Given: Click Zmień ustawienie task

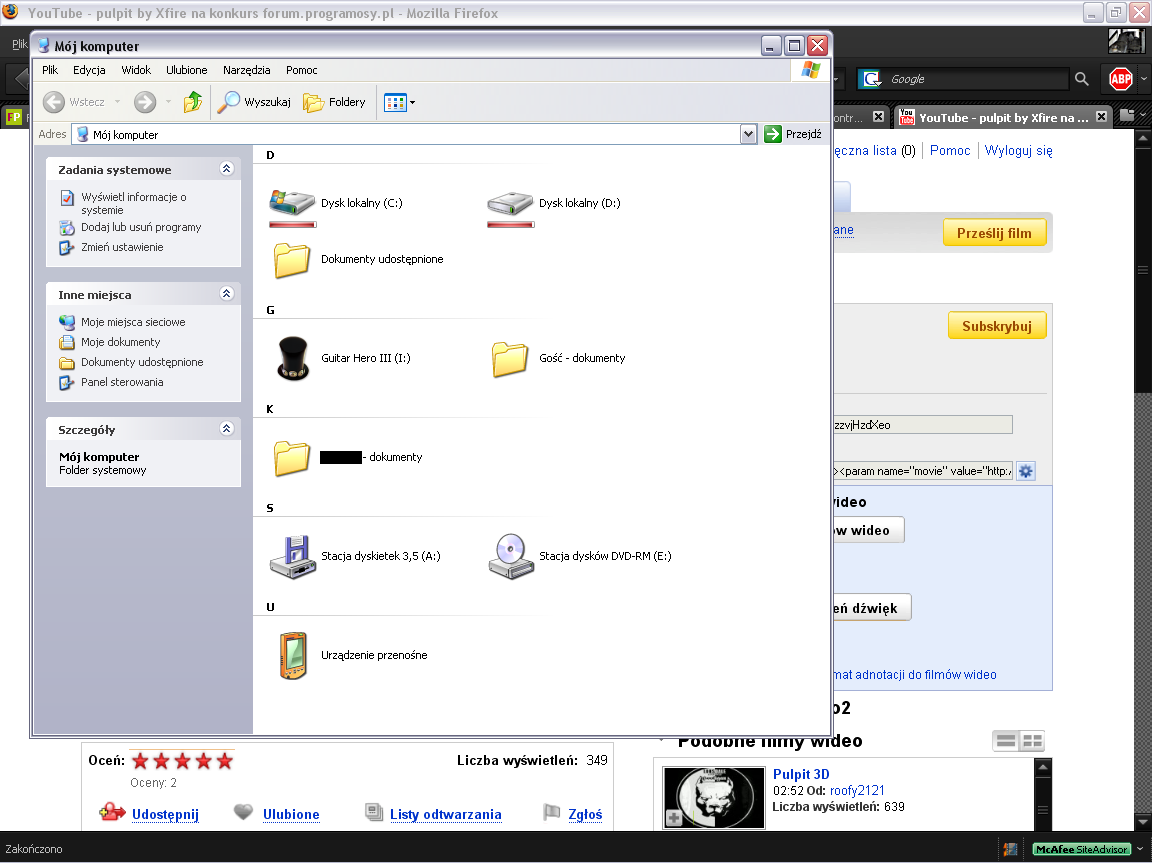Looking at the screenshot, I should (122, 248).
